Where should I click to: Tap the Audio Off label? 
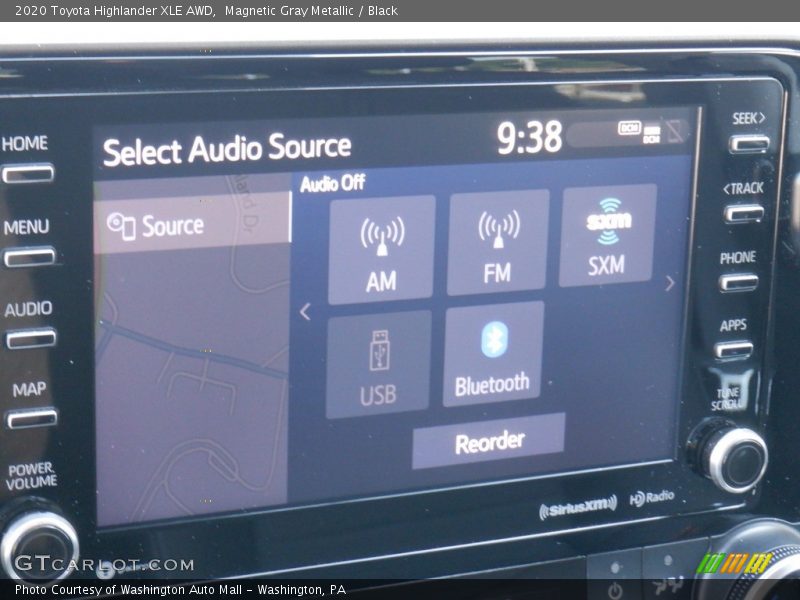333,183
